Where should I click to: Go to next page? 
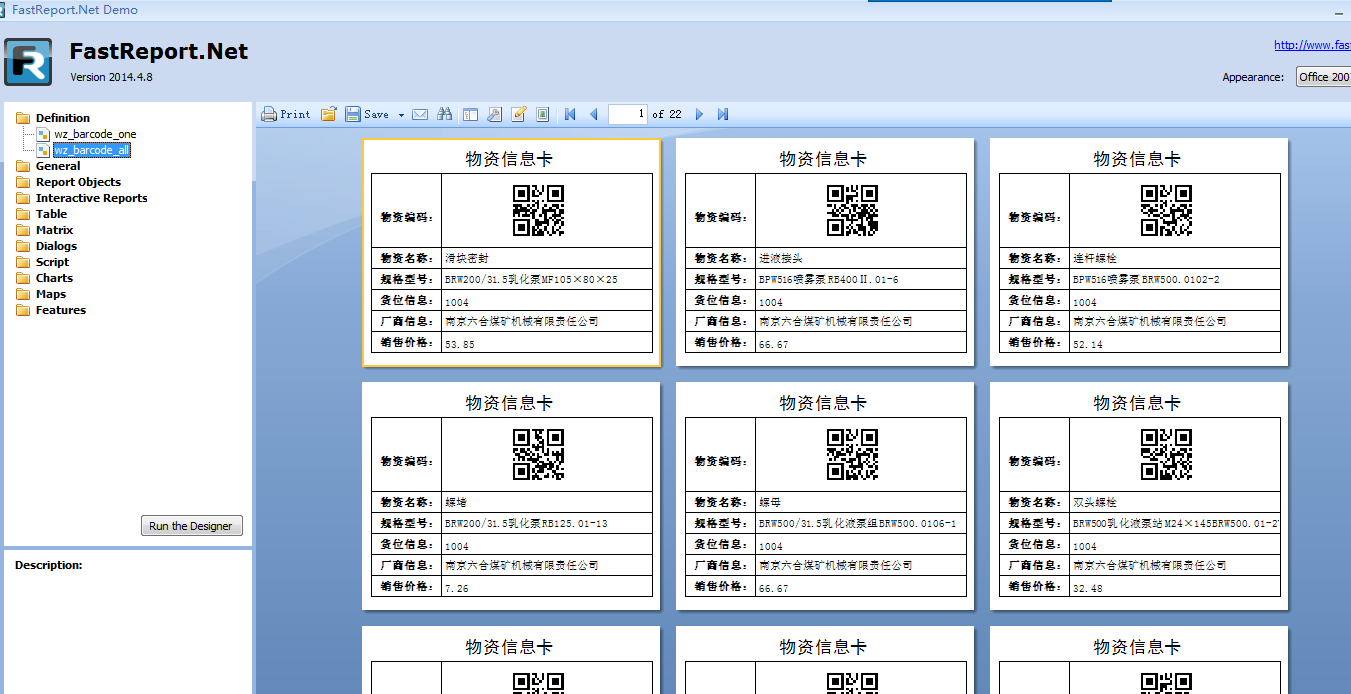pos(699,114)
